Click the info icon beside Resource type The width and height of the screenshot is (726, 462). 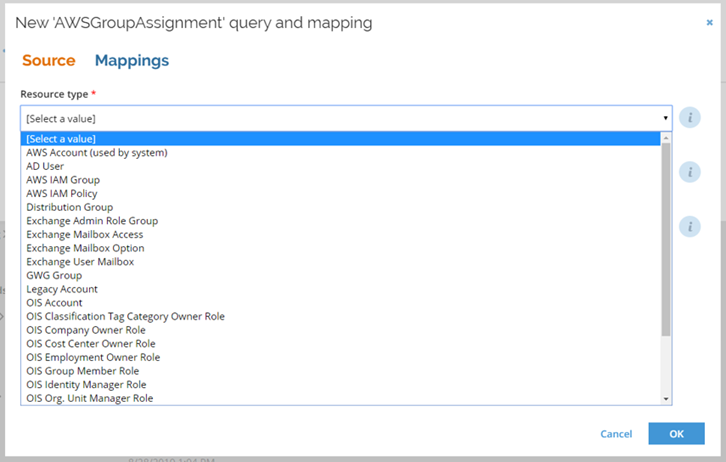pyautogui.click(x=689, y=118)
